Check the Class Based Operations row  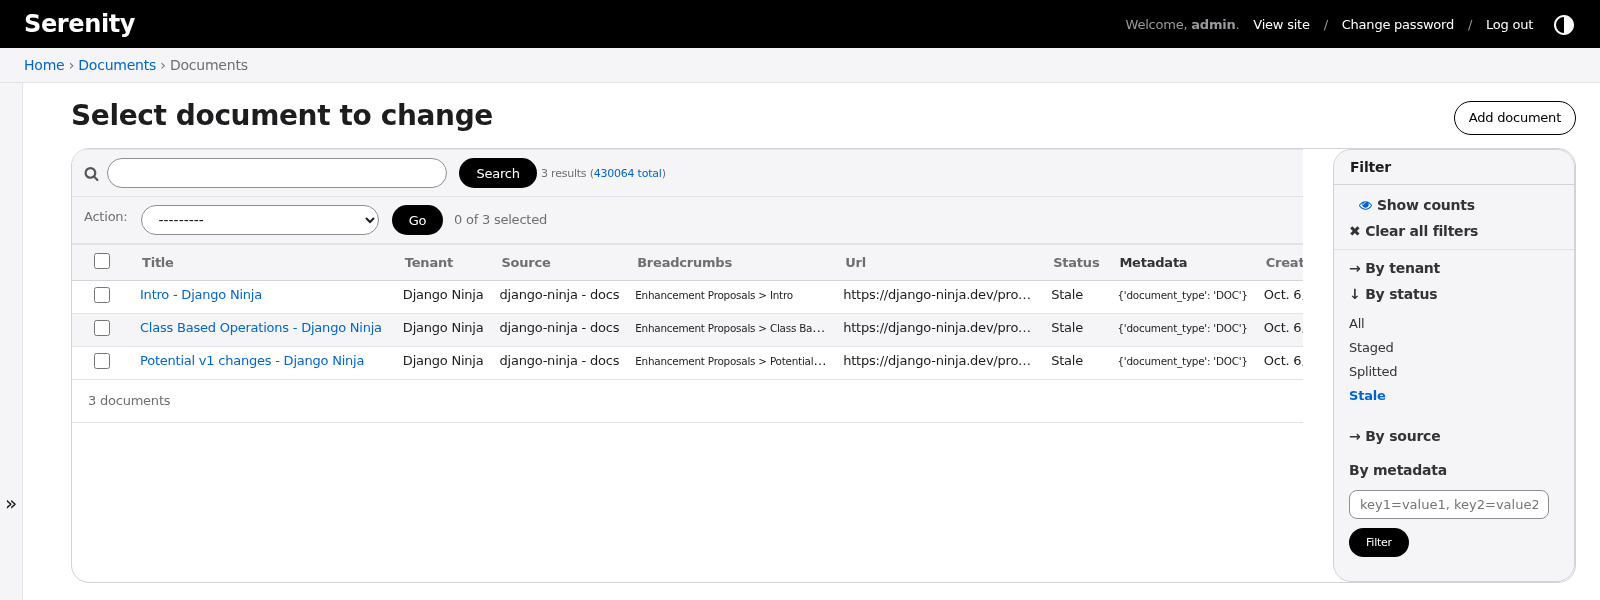(102, 328)
